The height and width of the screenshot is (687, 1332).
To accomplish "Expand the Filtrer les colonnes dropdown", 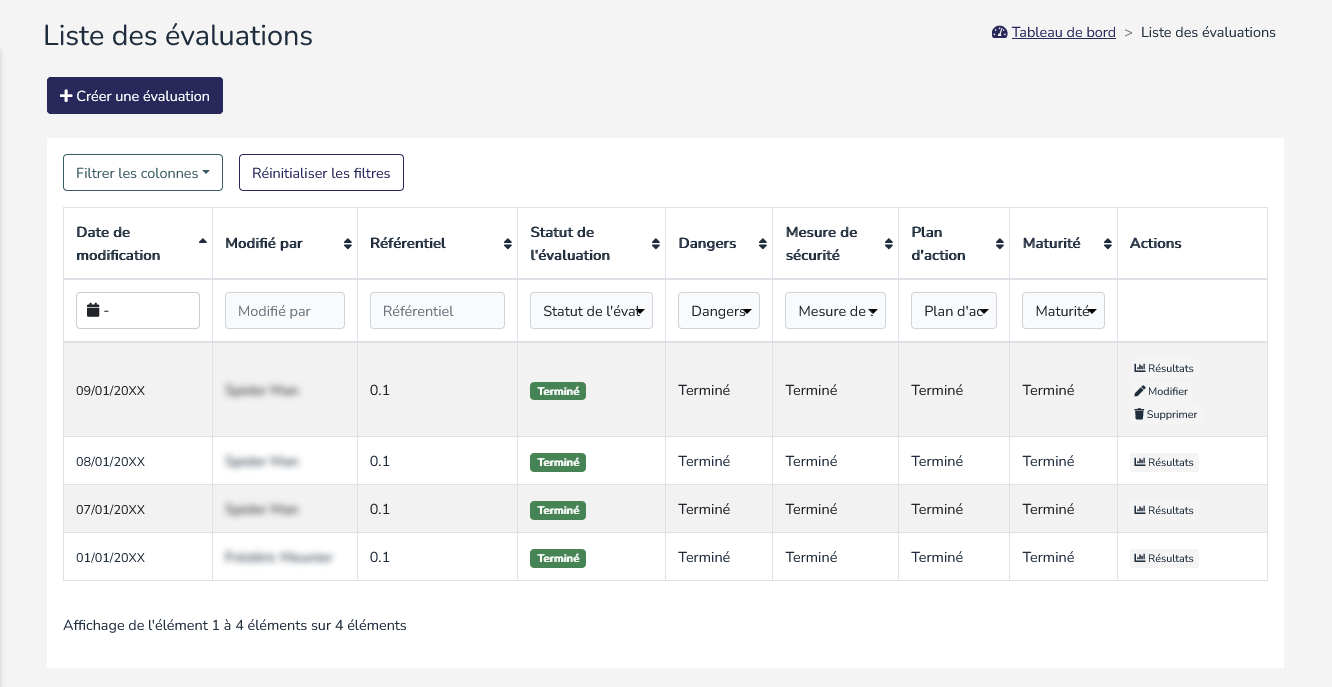I will 143,173.
